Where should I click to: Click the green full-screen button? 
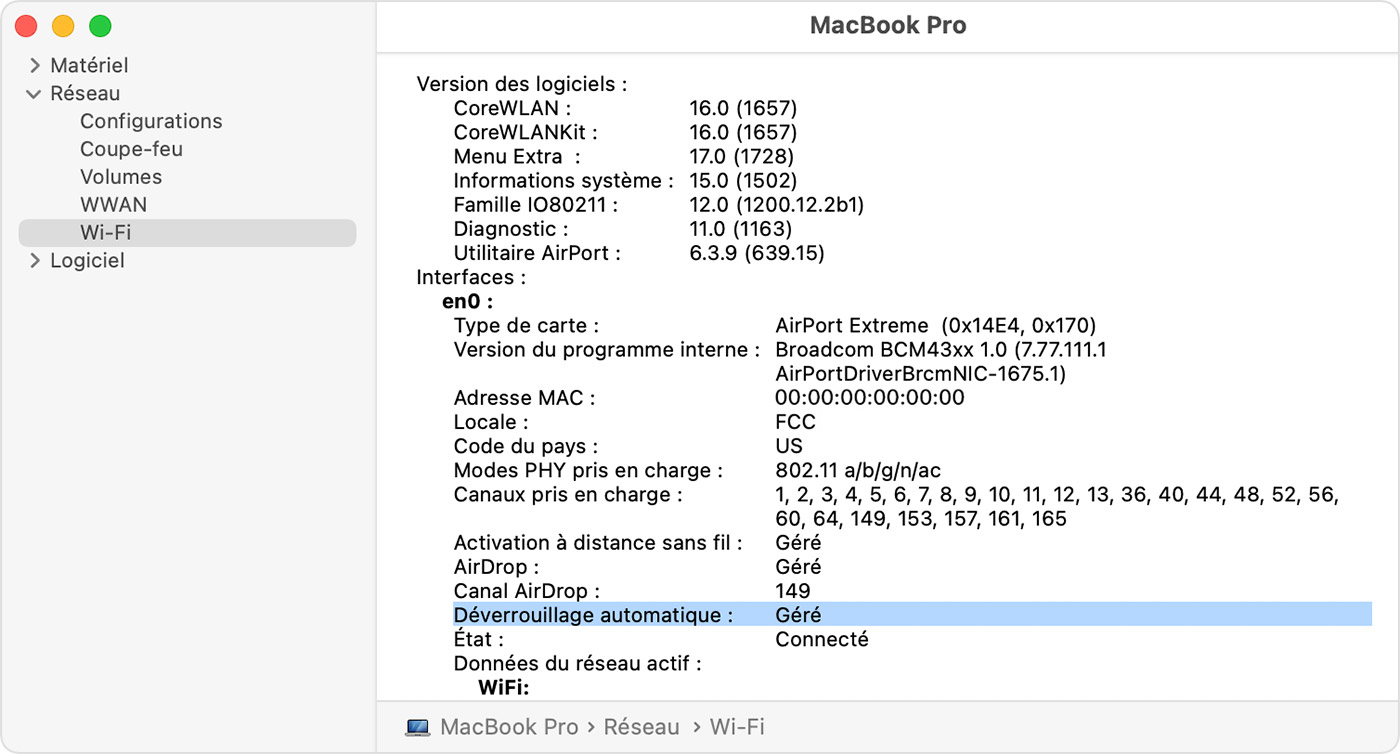(x=100, y=26)
